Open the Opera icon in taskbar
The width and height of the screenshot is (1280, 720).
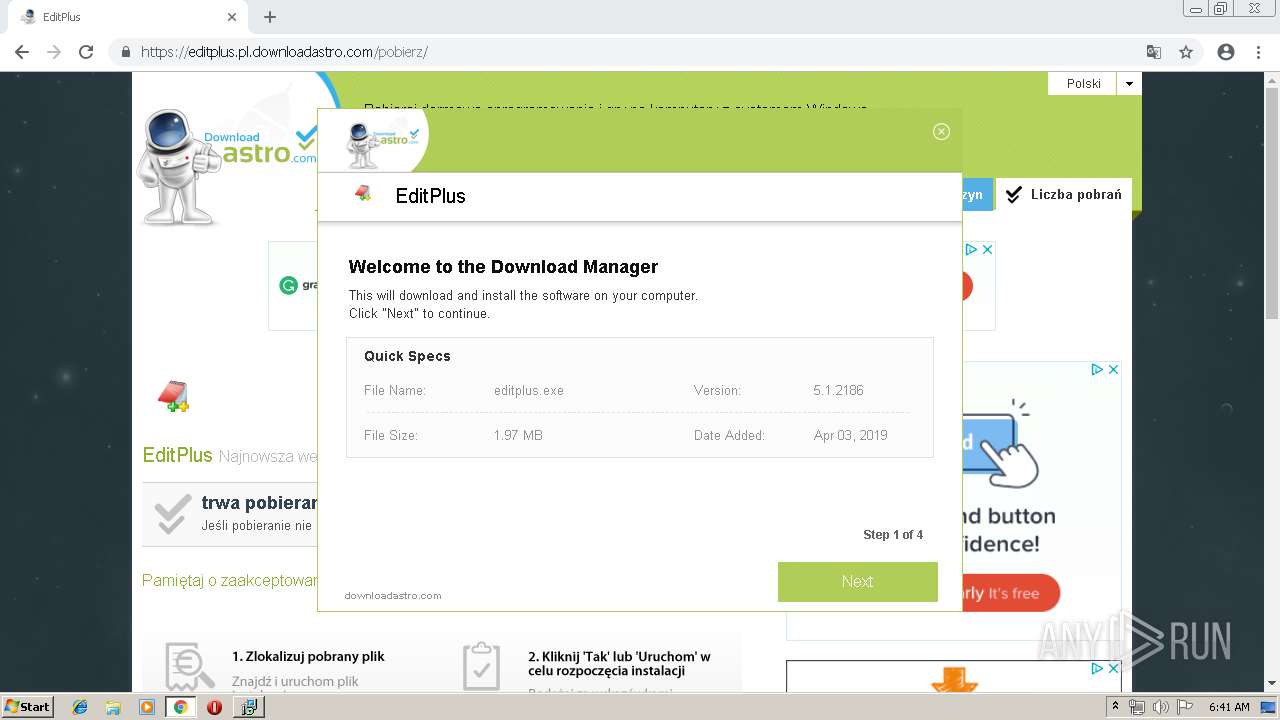214,707
